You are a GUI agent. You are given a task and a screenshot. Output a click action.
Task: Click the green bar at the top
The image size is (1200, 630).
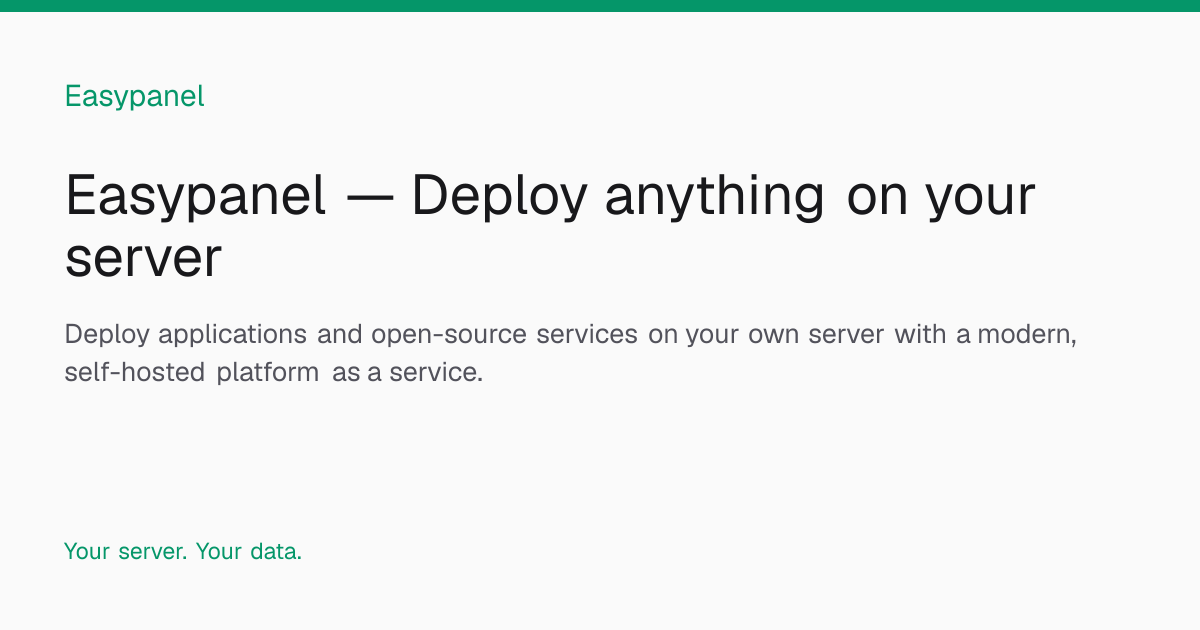point(600,6)
